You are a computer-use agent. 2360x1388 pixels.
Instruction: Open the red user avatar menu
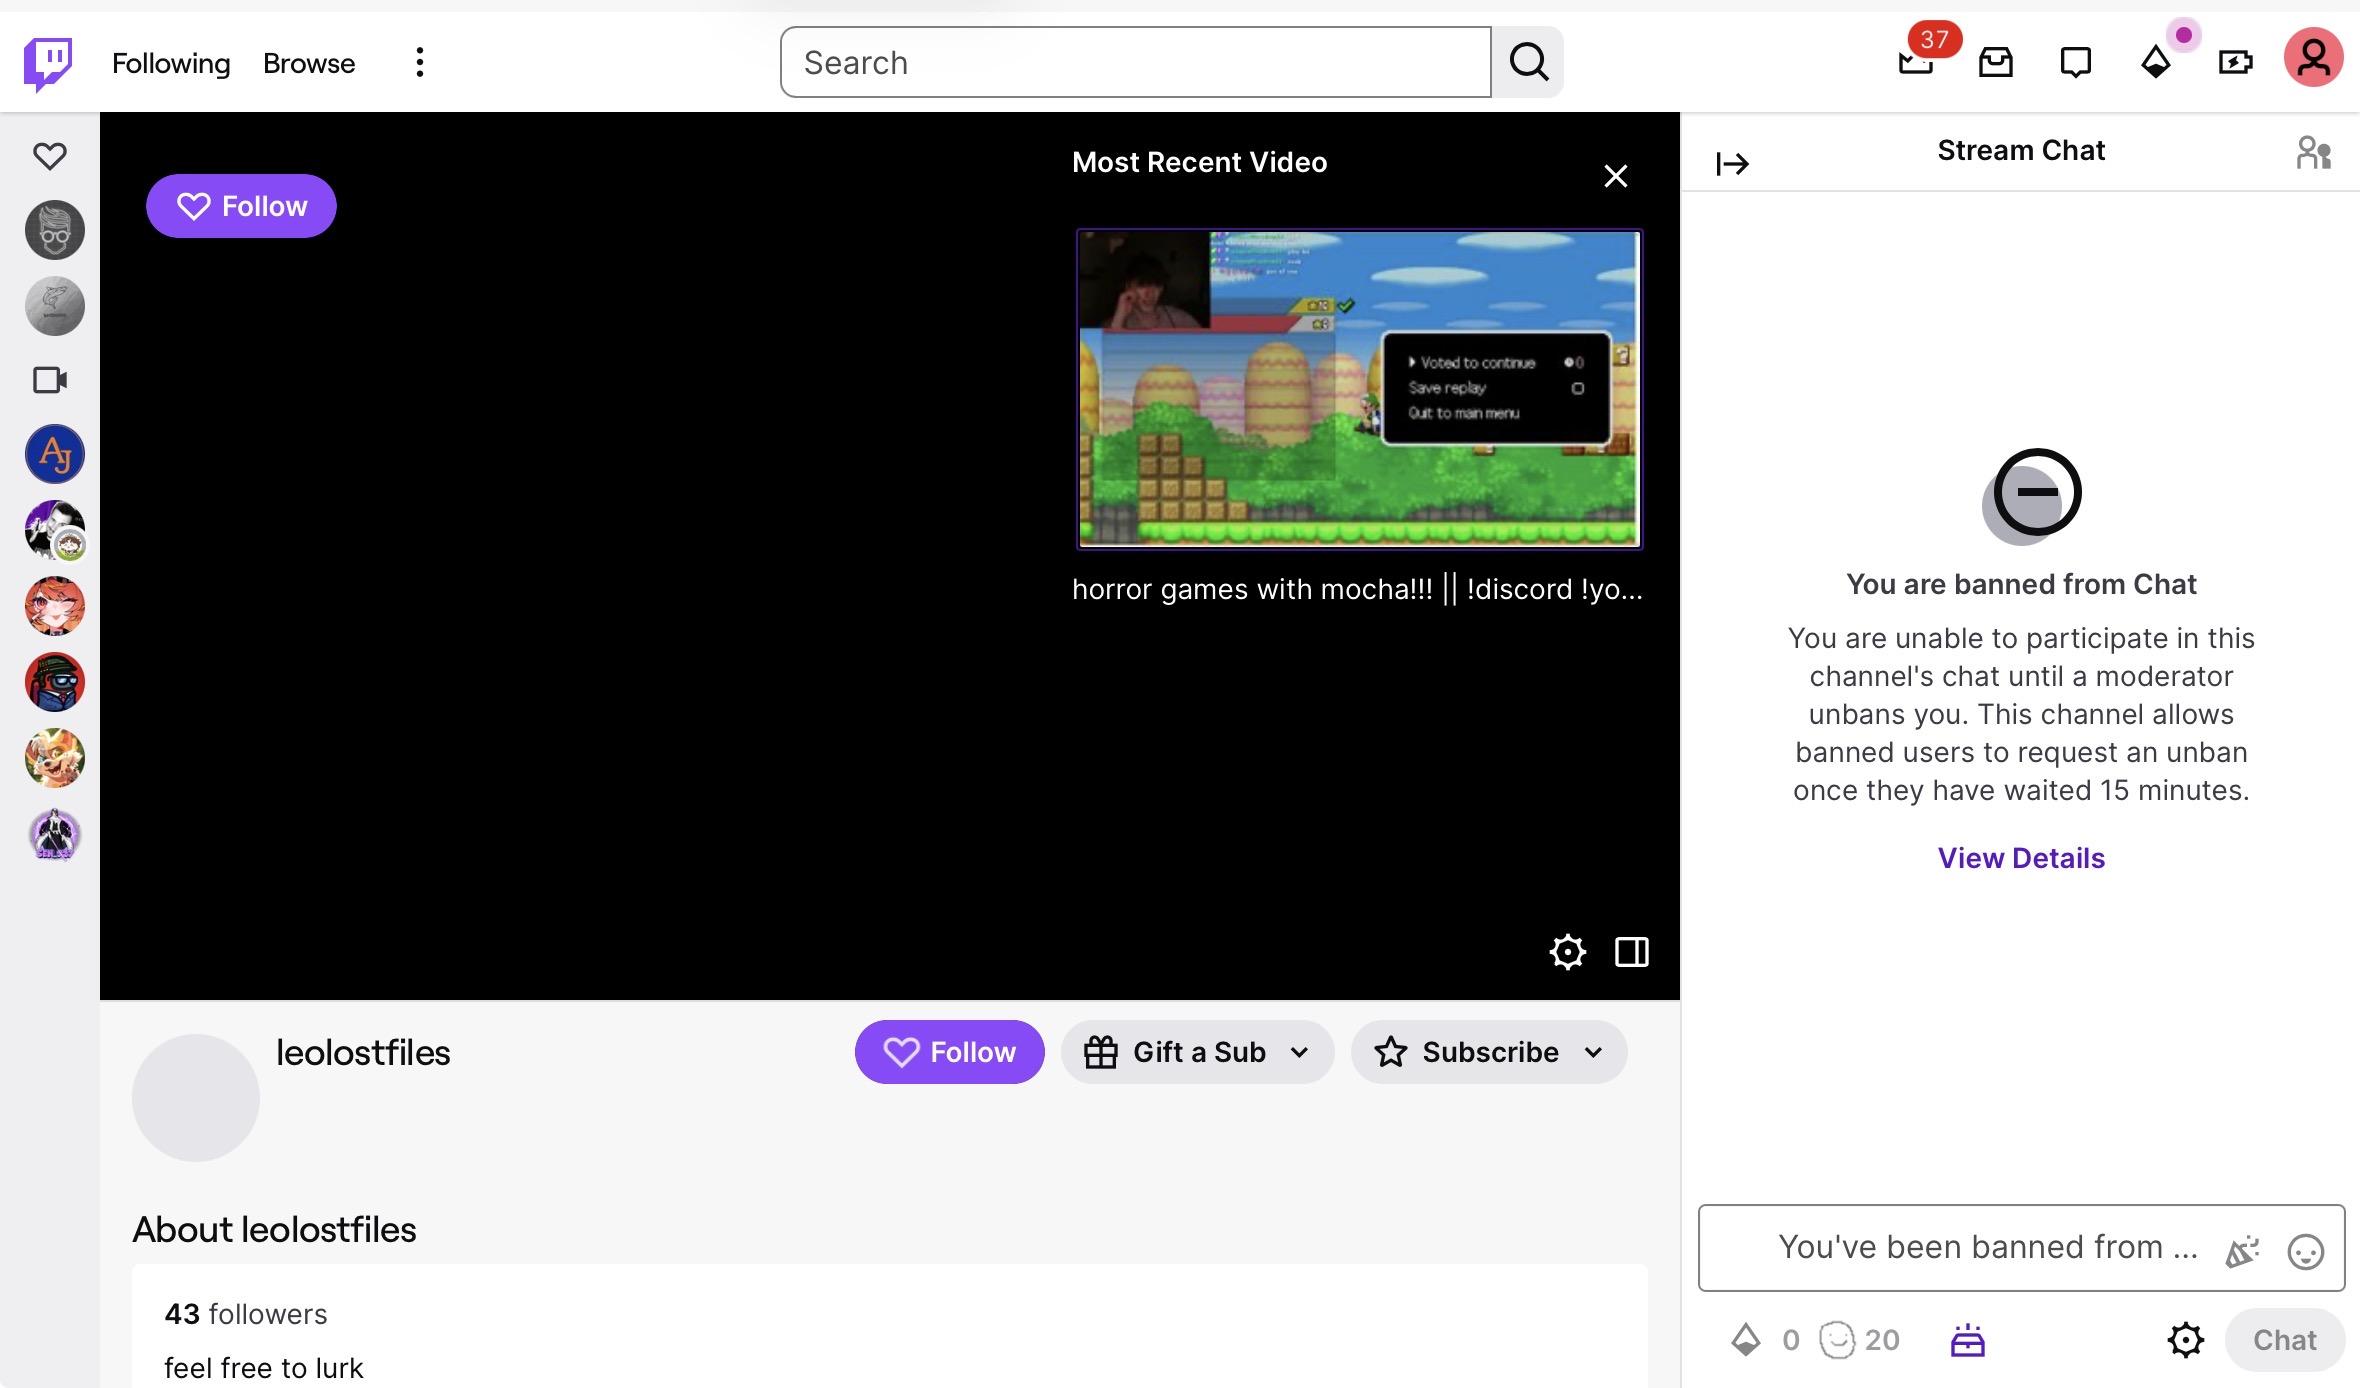point(2314,58)
